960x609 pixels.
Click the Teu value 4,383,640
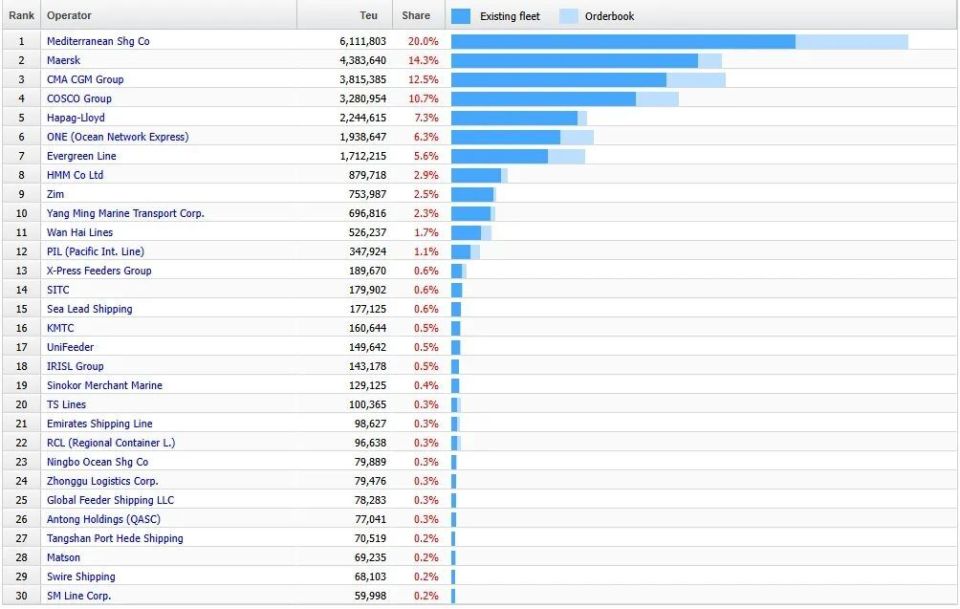point(363,60)
